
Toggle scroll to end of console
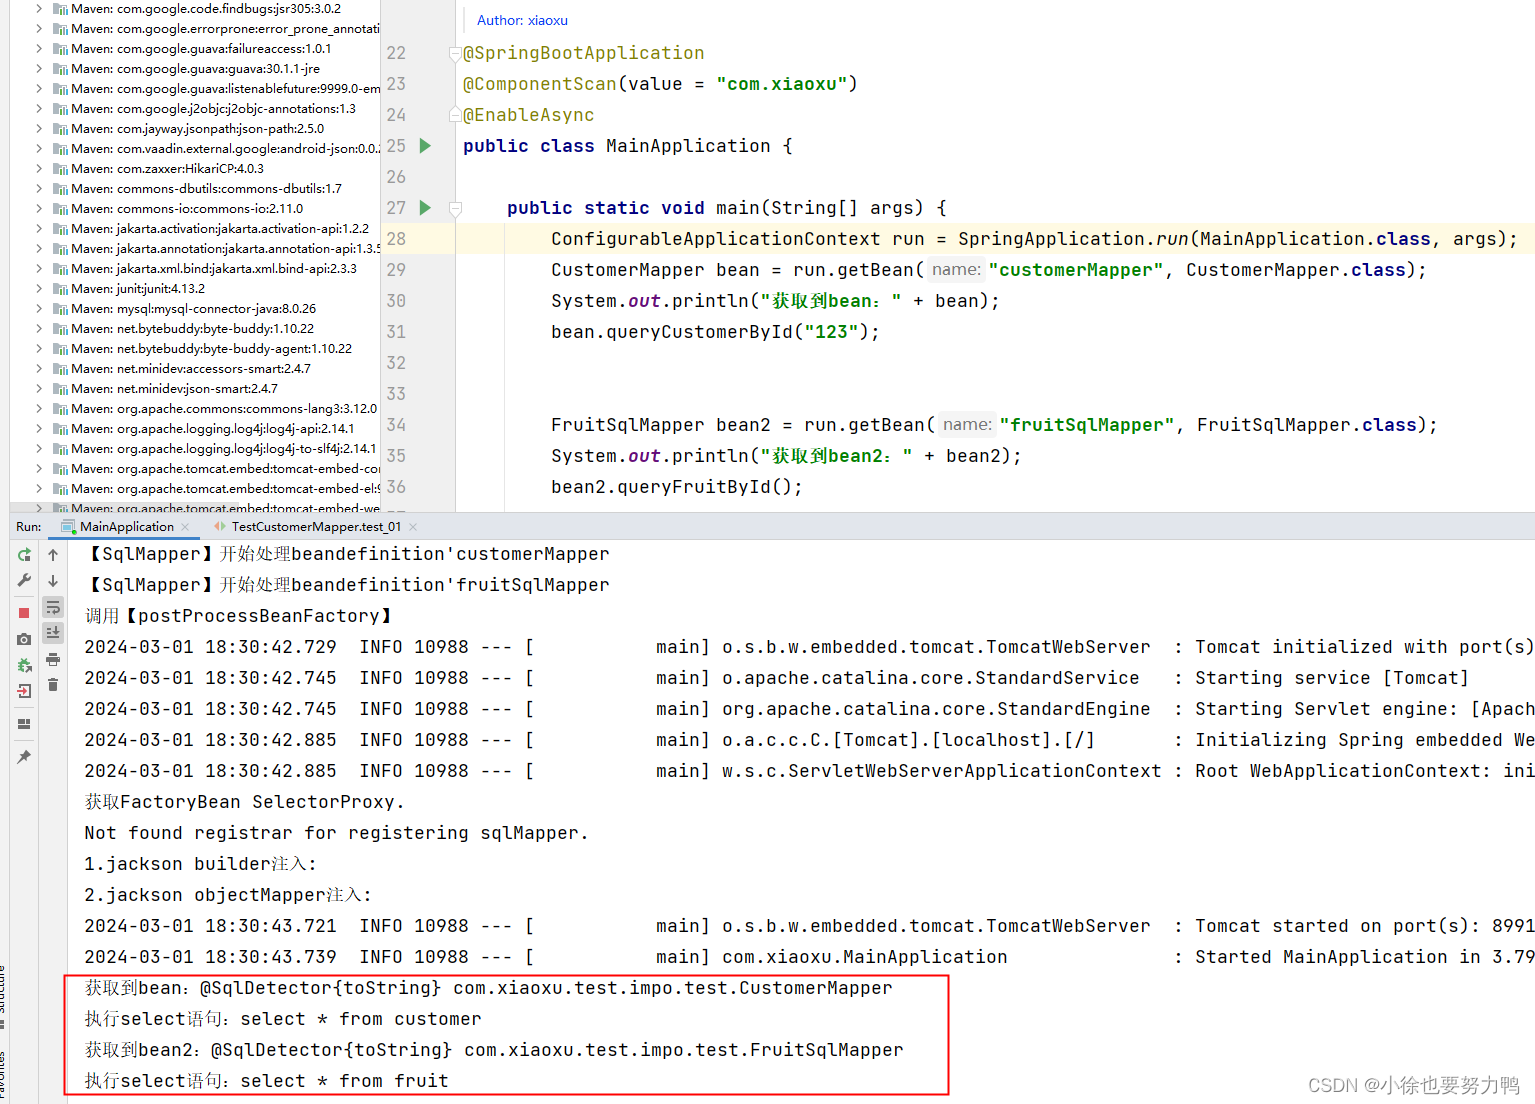(x=53, y=633)
